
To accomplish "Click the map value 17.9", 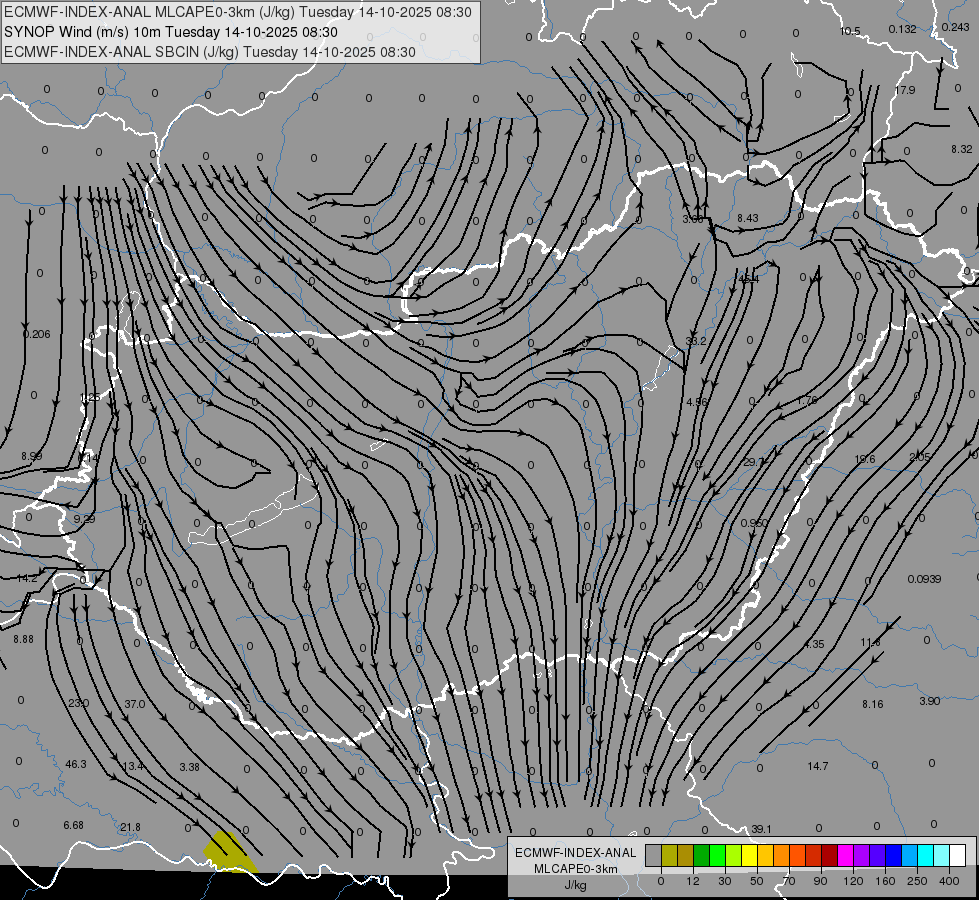I will 905,90.
